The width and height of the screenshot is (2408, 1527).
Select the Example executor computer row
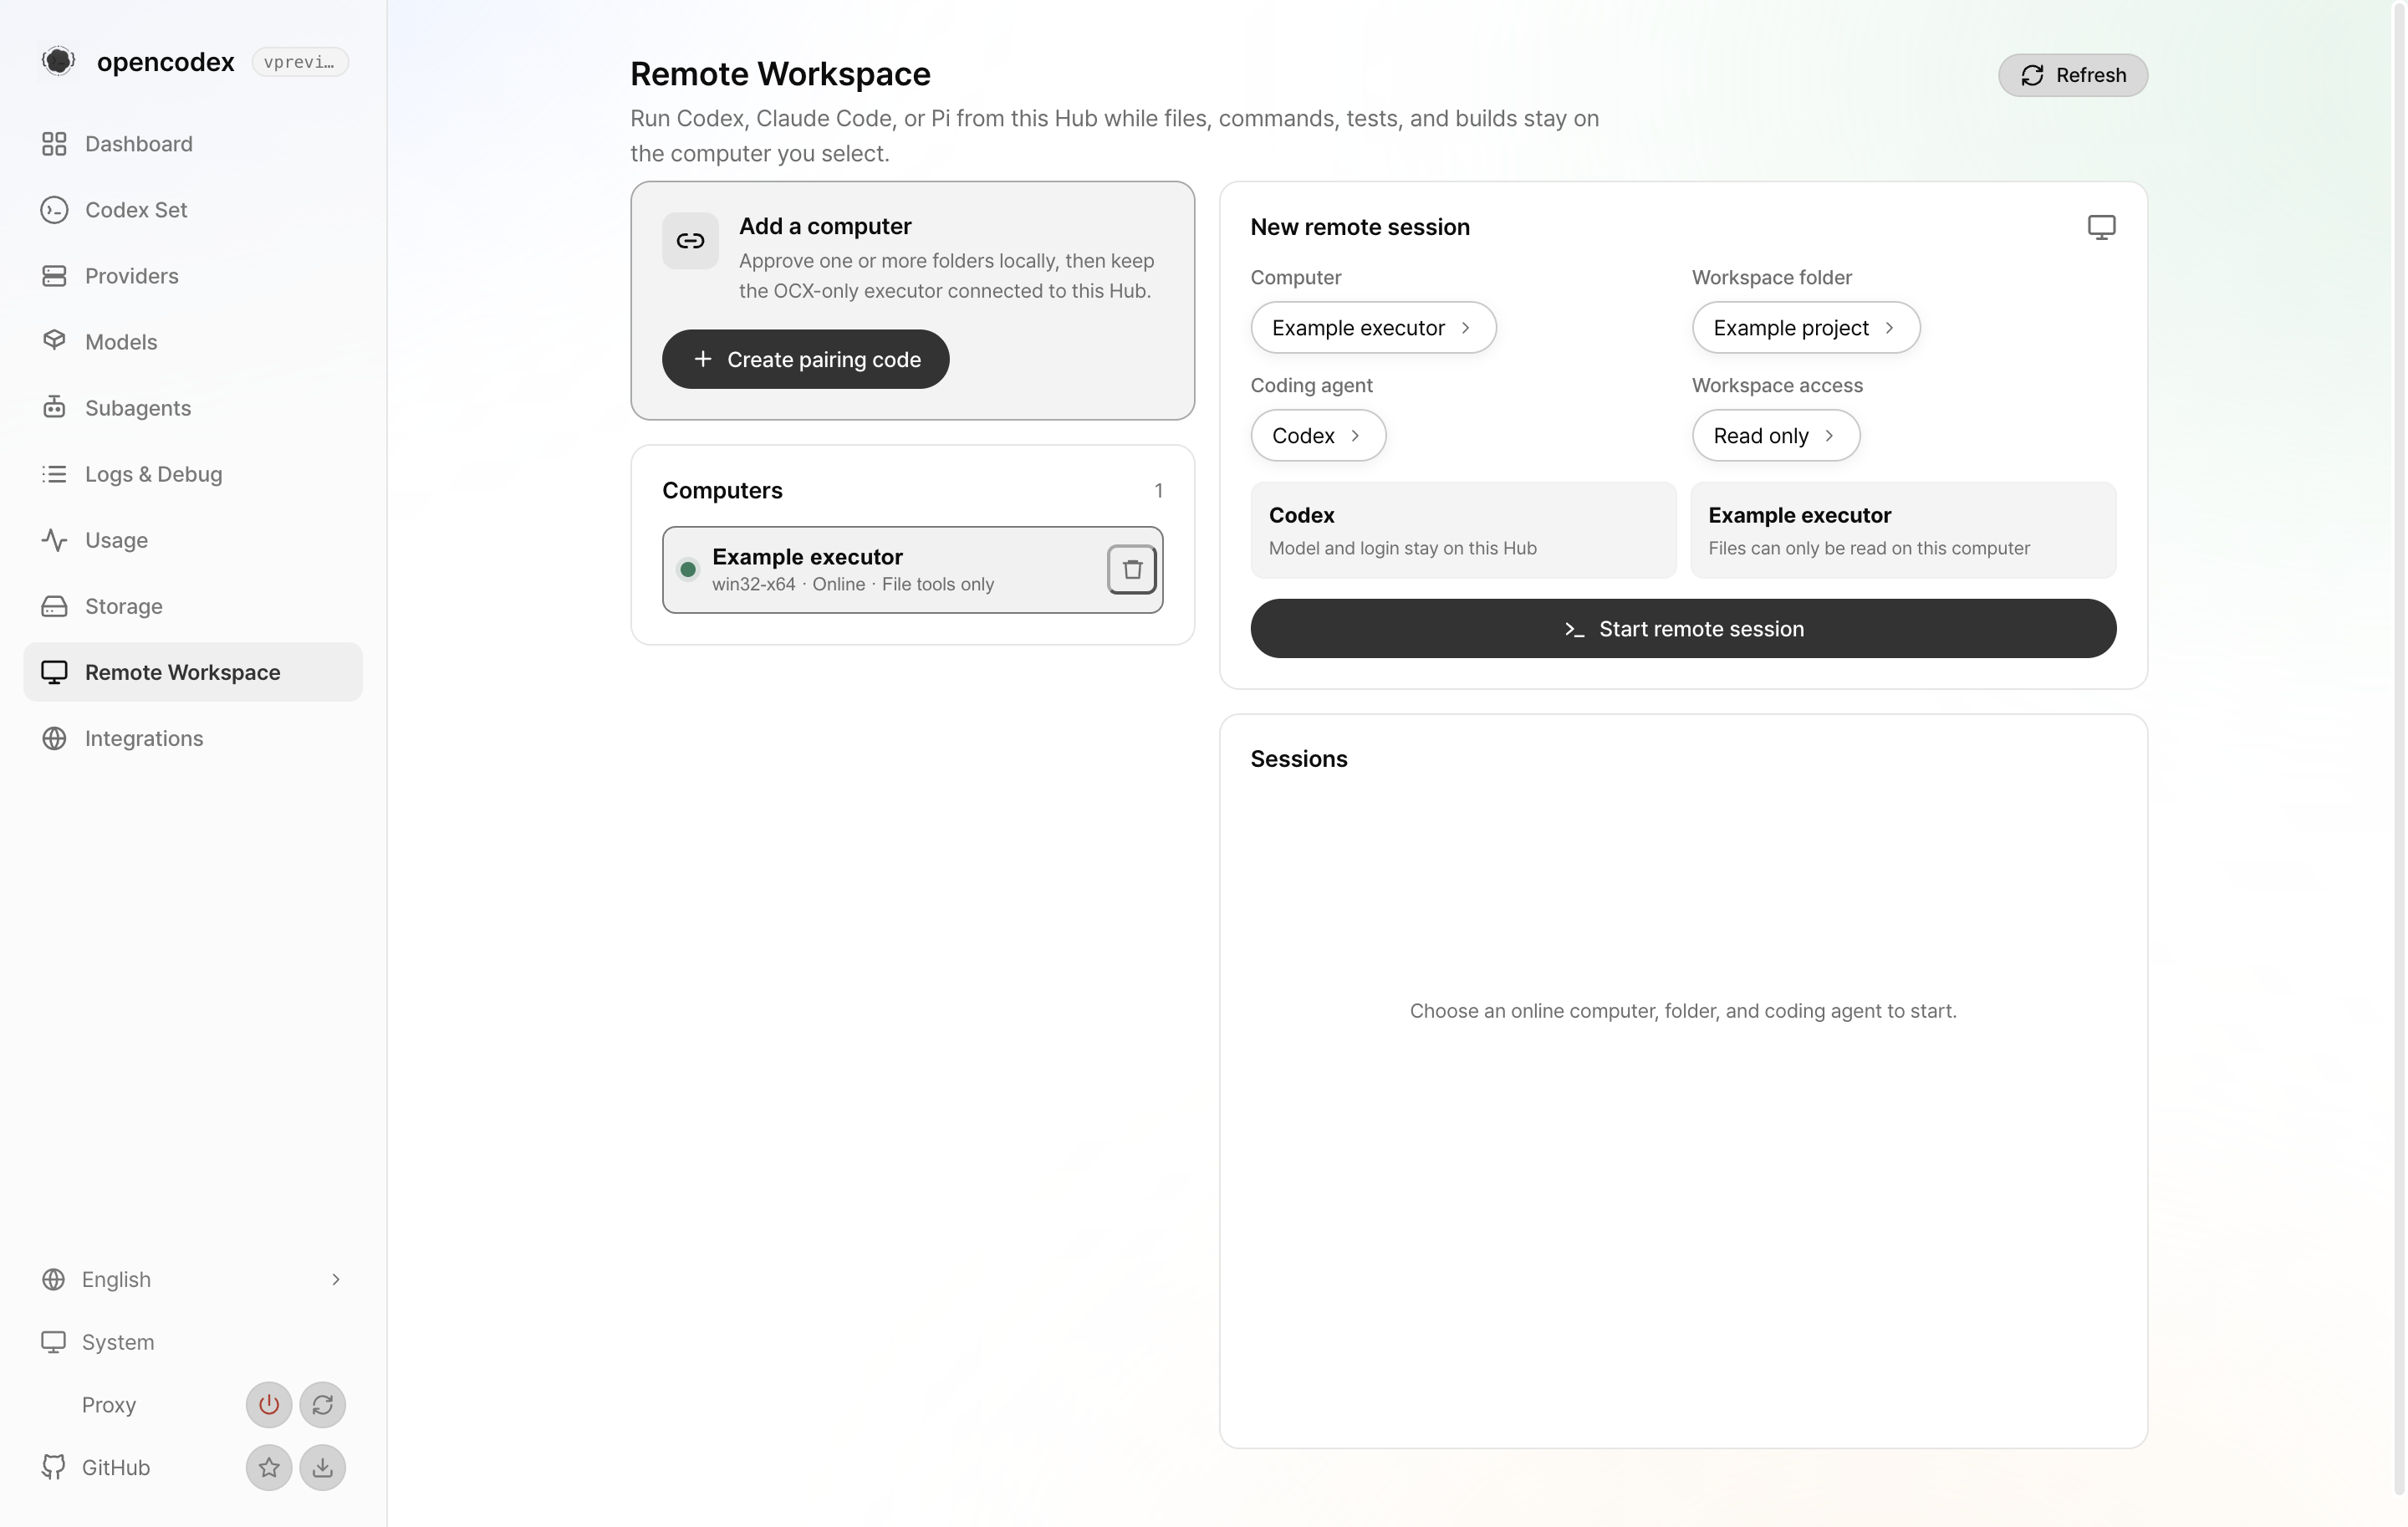912,570
